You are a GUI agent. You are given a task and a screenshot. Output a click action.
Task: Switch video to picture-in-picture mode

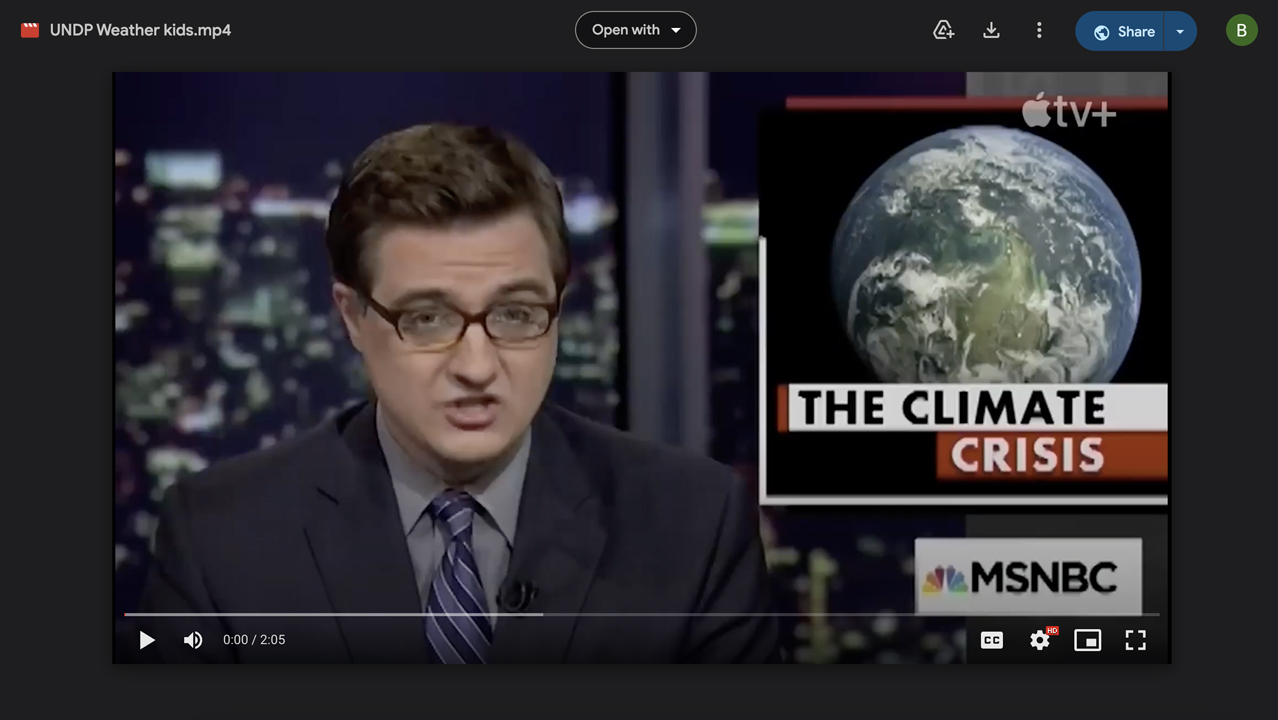coord(1088,640)
